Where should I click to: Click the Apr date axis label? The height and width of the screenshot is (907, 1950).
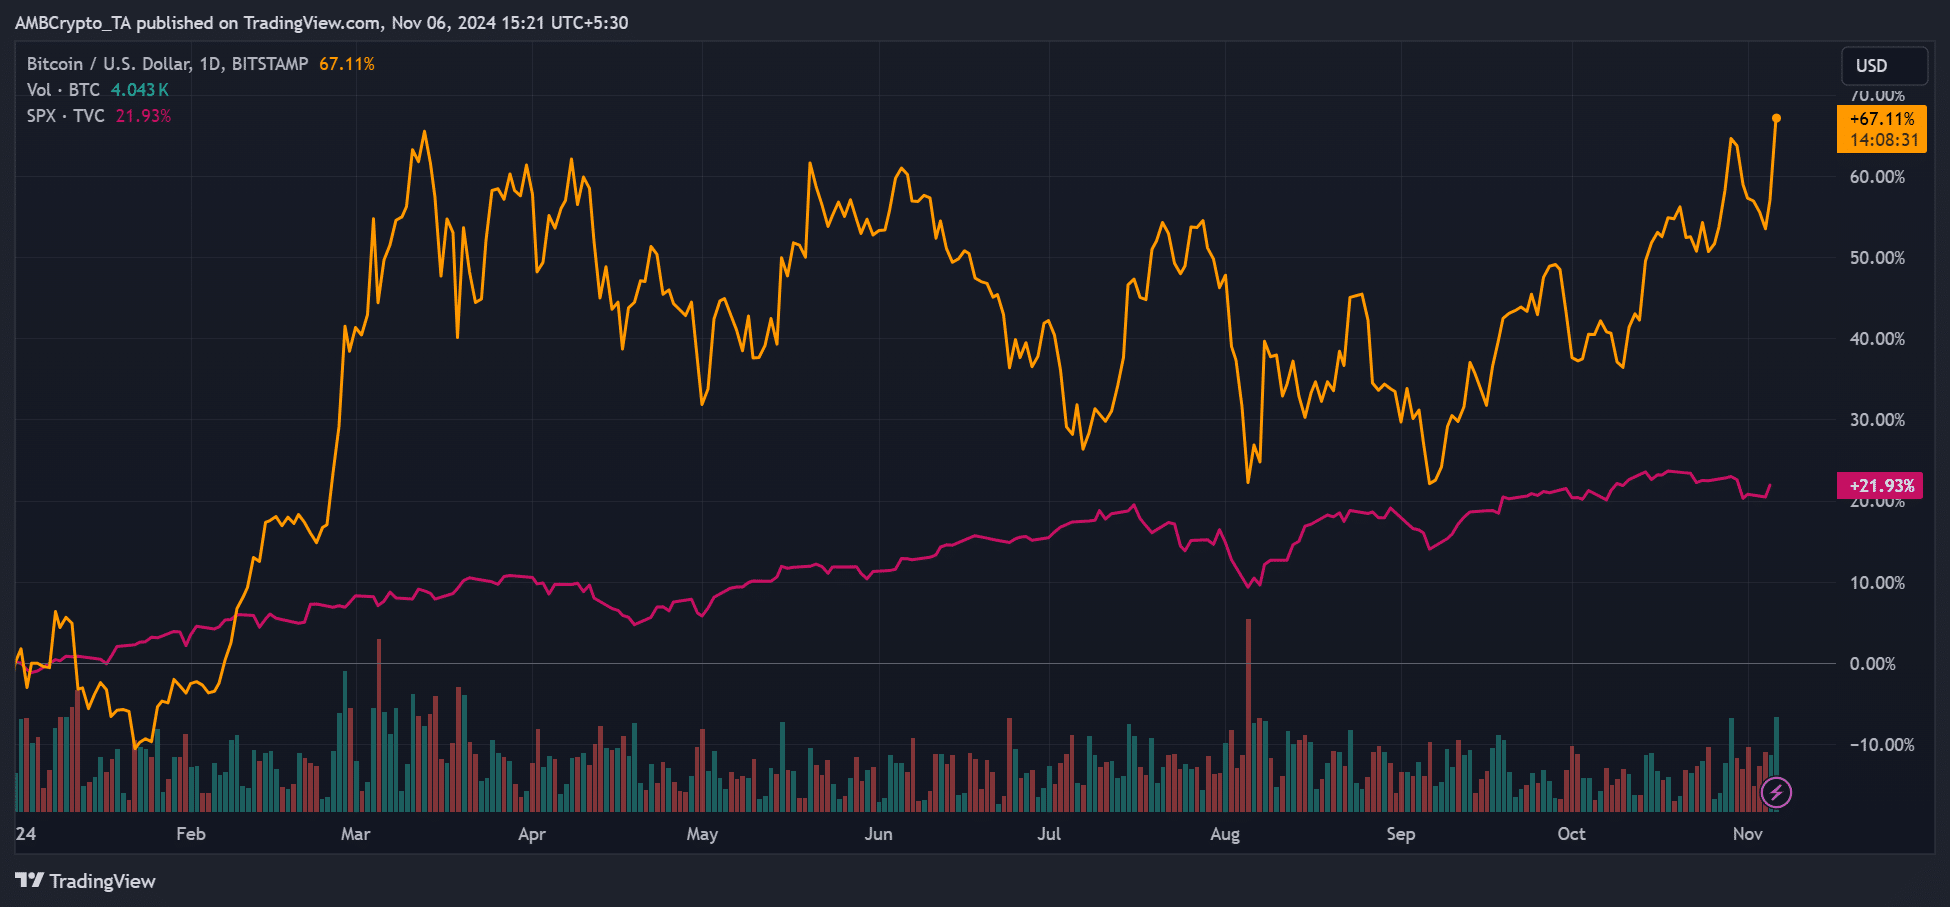coord(532,834)
